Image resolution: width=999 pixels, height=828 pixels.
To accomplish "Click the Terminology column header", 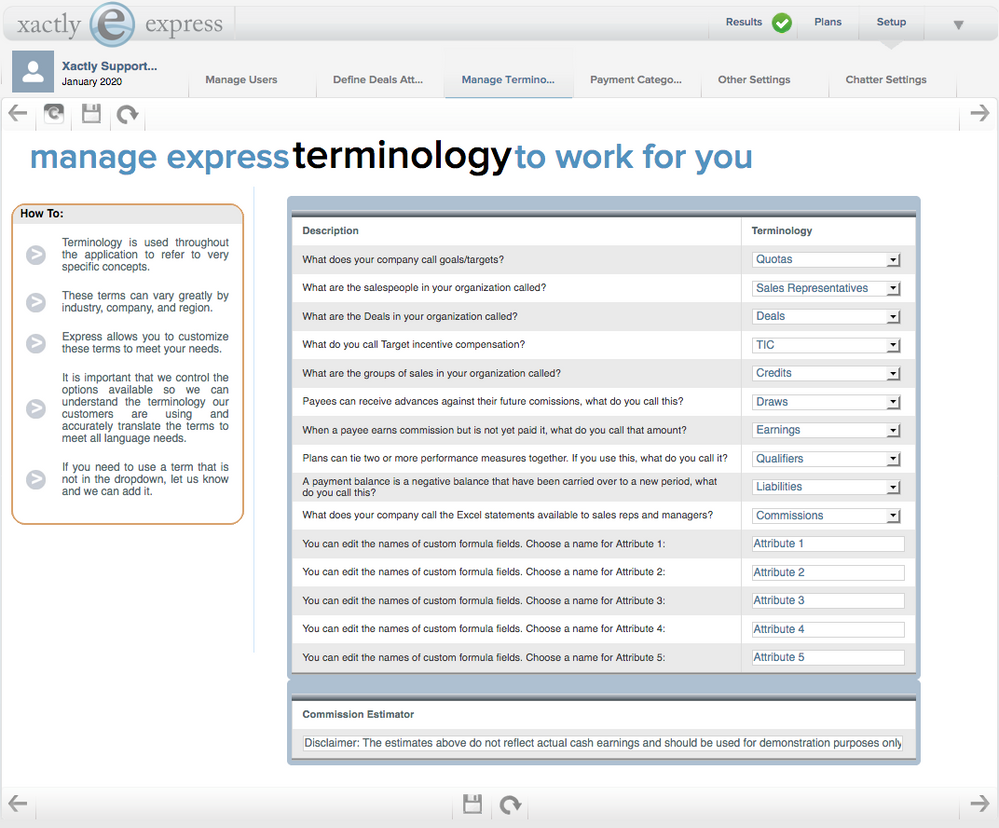I will [782, 231].
